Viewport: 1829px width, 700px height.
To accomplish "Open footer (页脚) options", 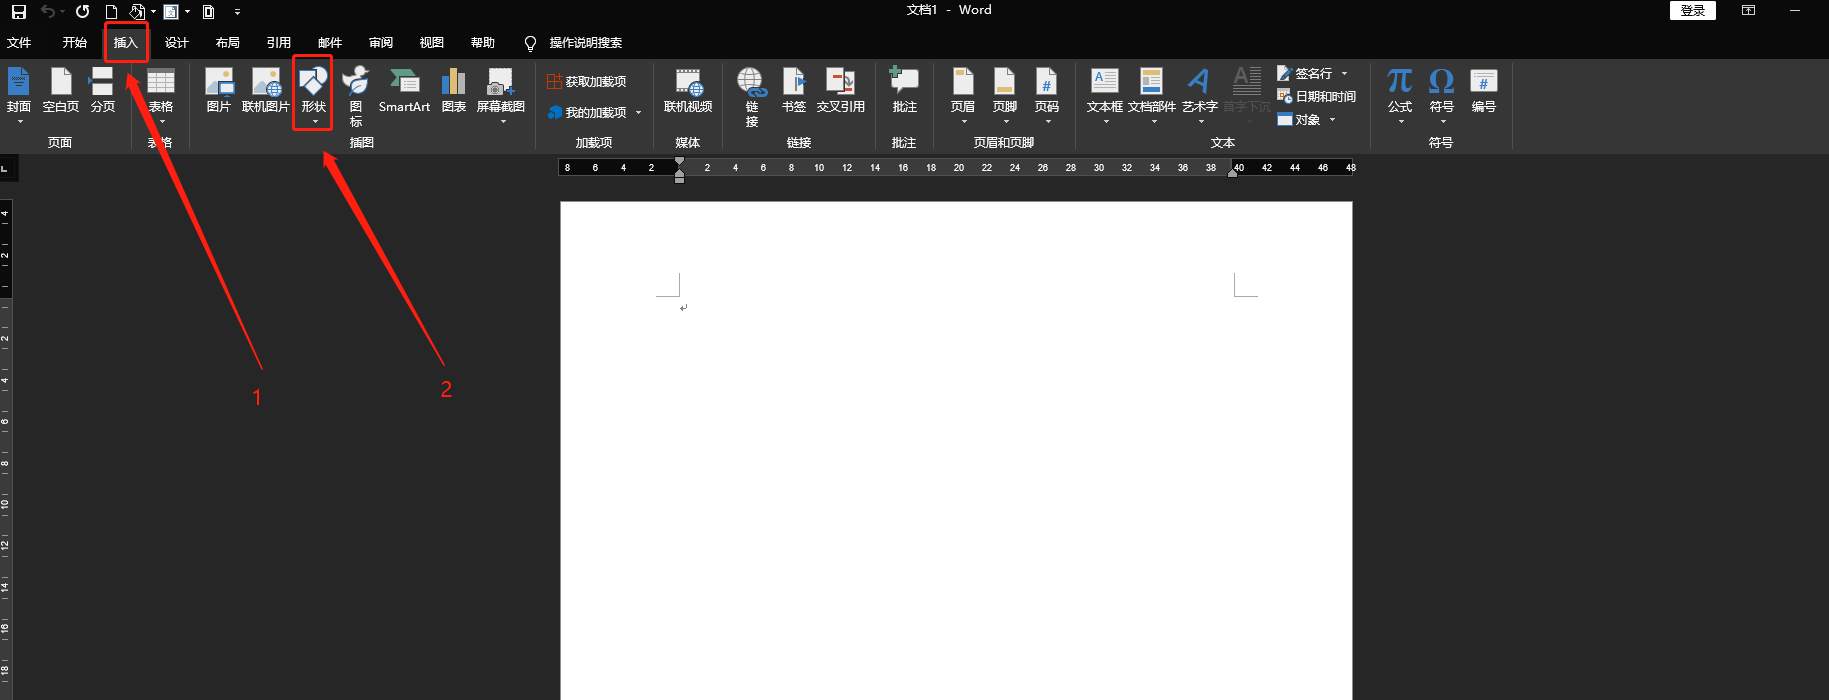I will 1005,95.
